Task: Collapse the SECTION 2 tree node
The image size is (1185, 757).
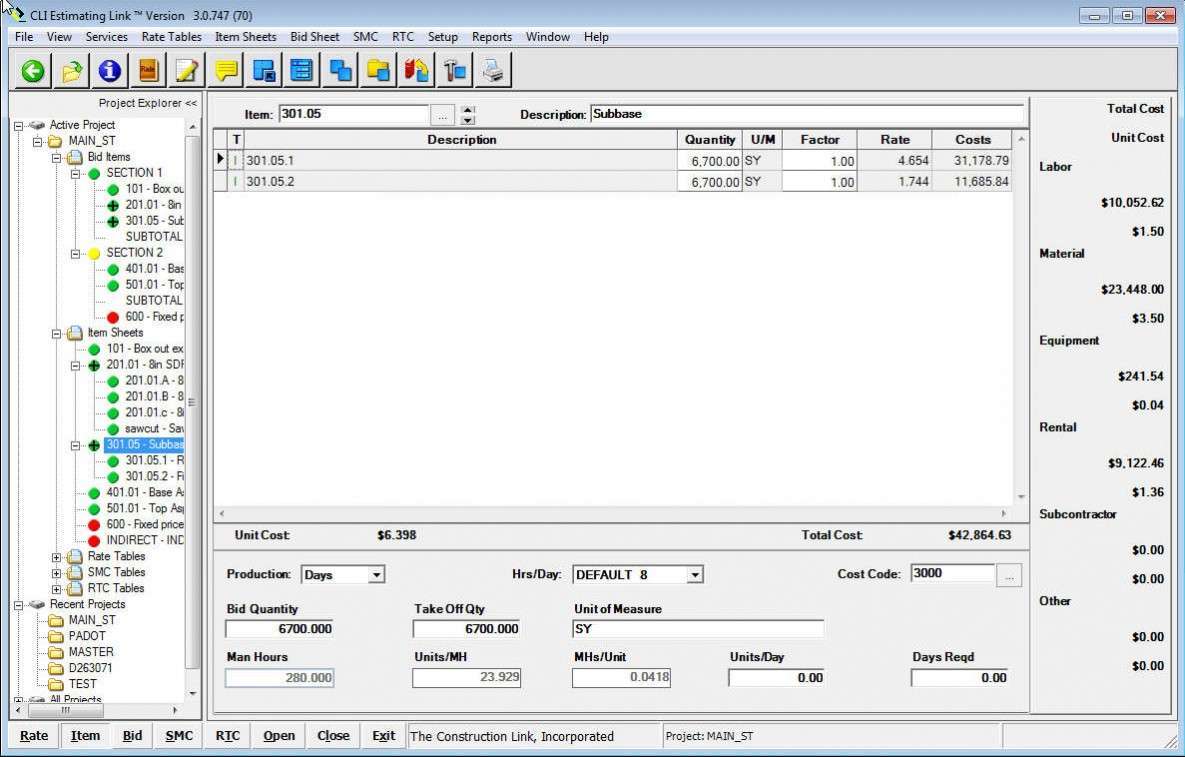Action: tap(75, 254)
